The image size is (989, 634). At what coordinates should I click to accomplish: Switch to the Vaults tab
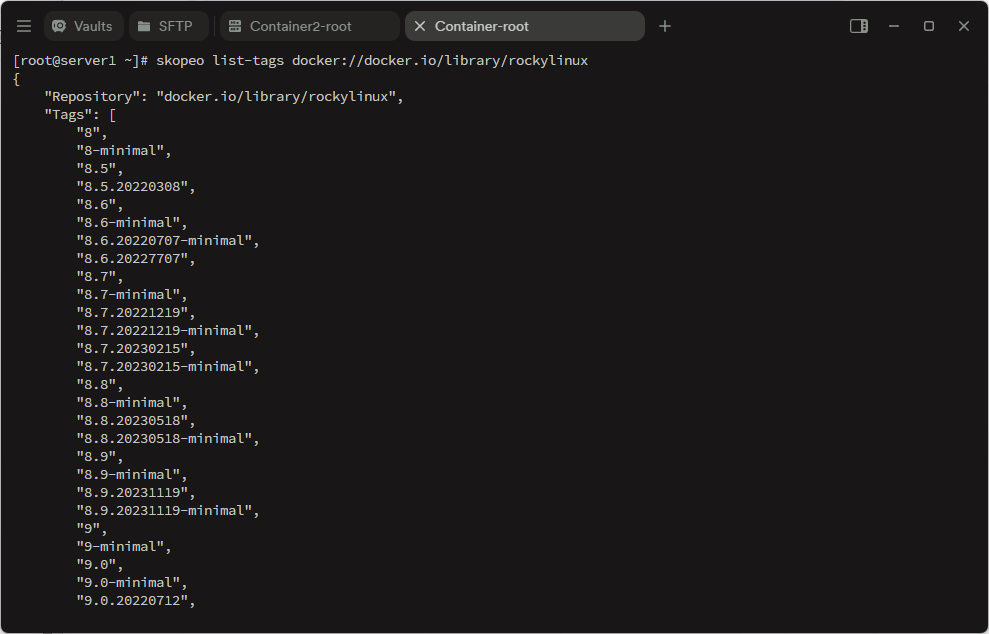coord(83,26)
